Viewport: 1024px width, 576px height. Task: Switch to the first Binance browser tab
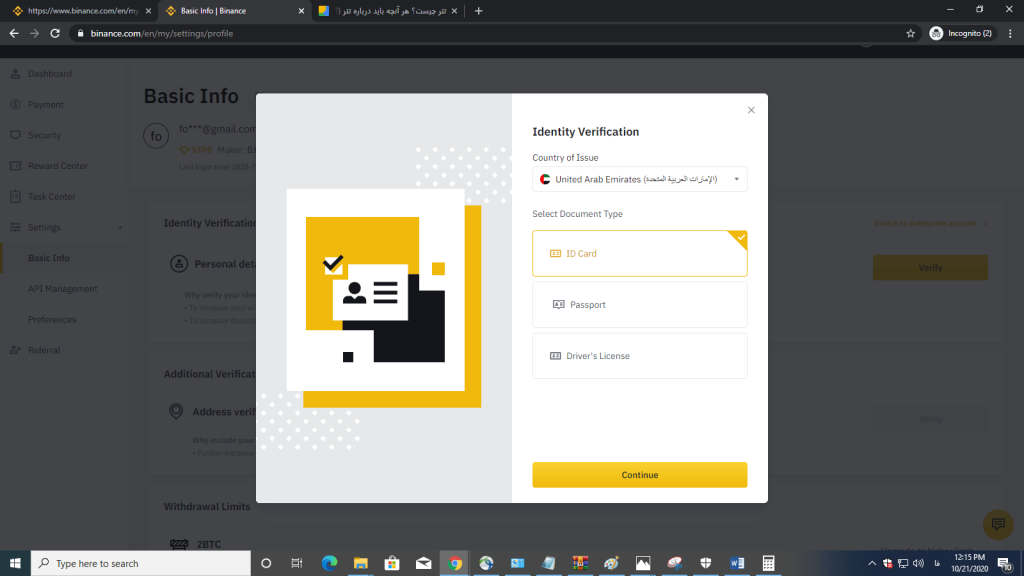click(x=82, y=11)
